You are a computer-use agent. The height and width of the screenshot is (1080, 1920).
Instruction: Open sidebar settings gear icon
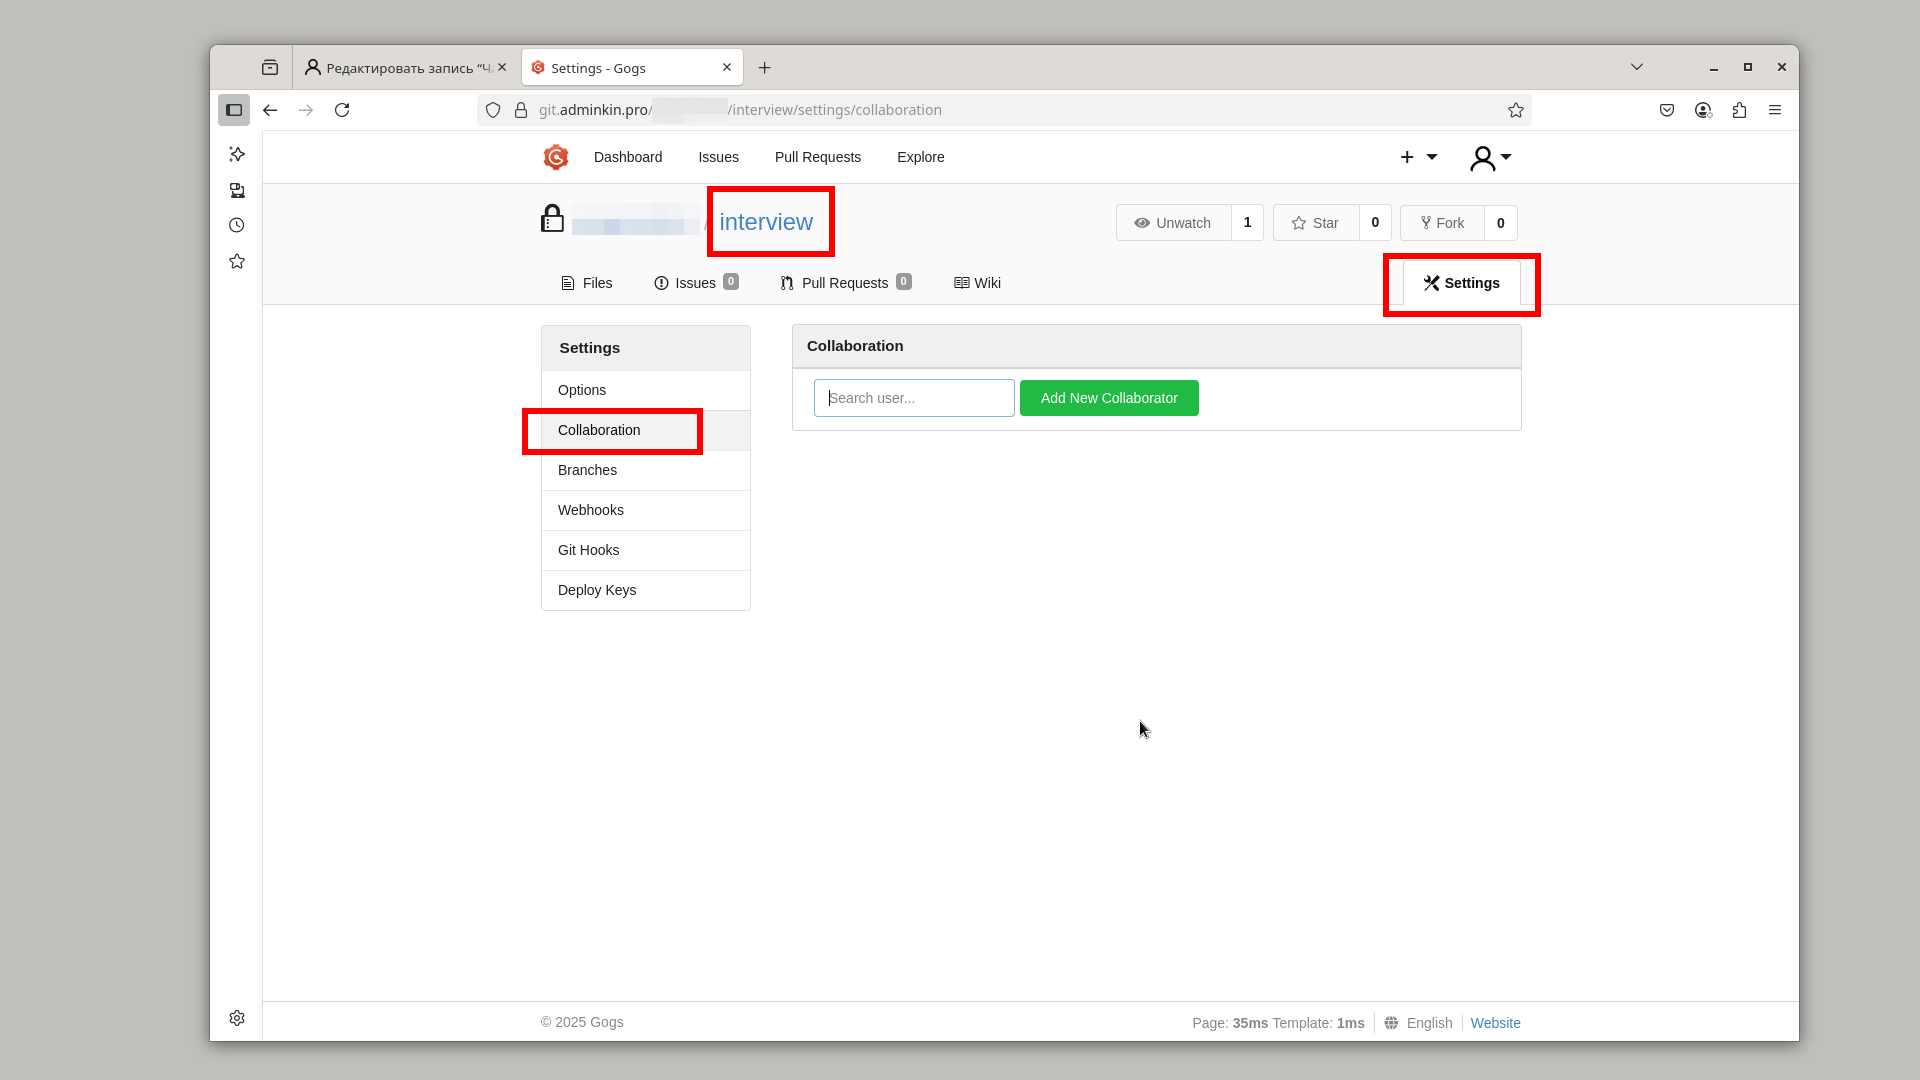tap(237, 1018)
